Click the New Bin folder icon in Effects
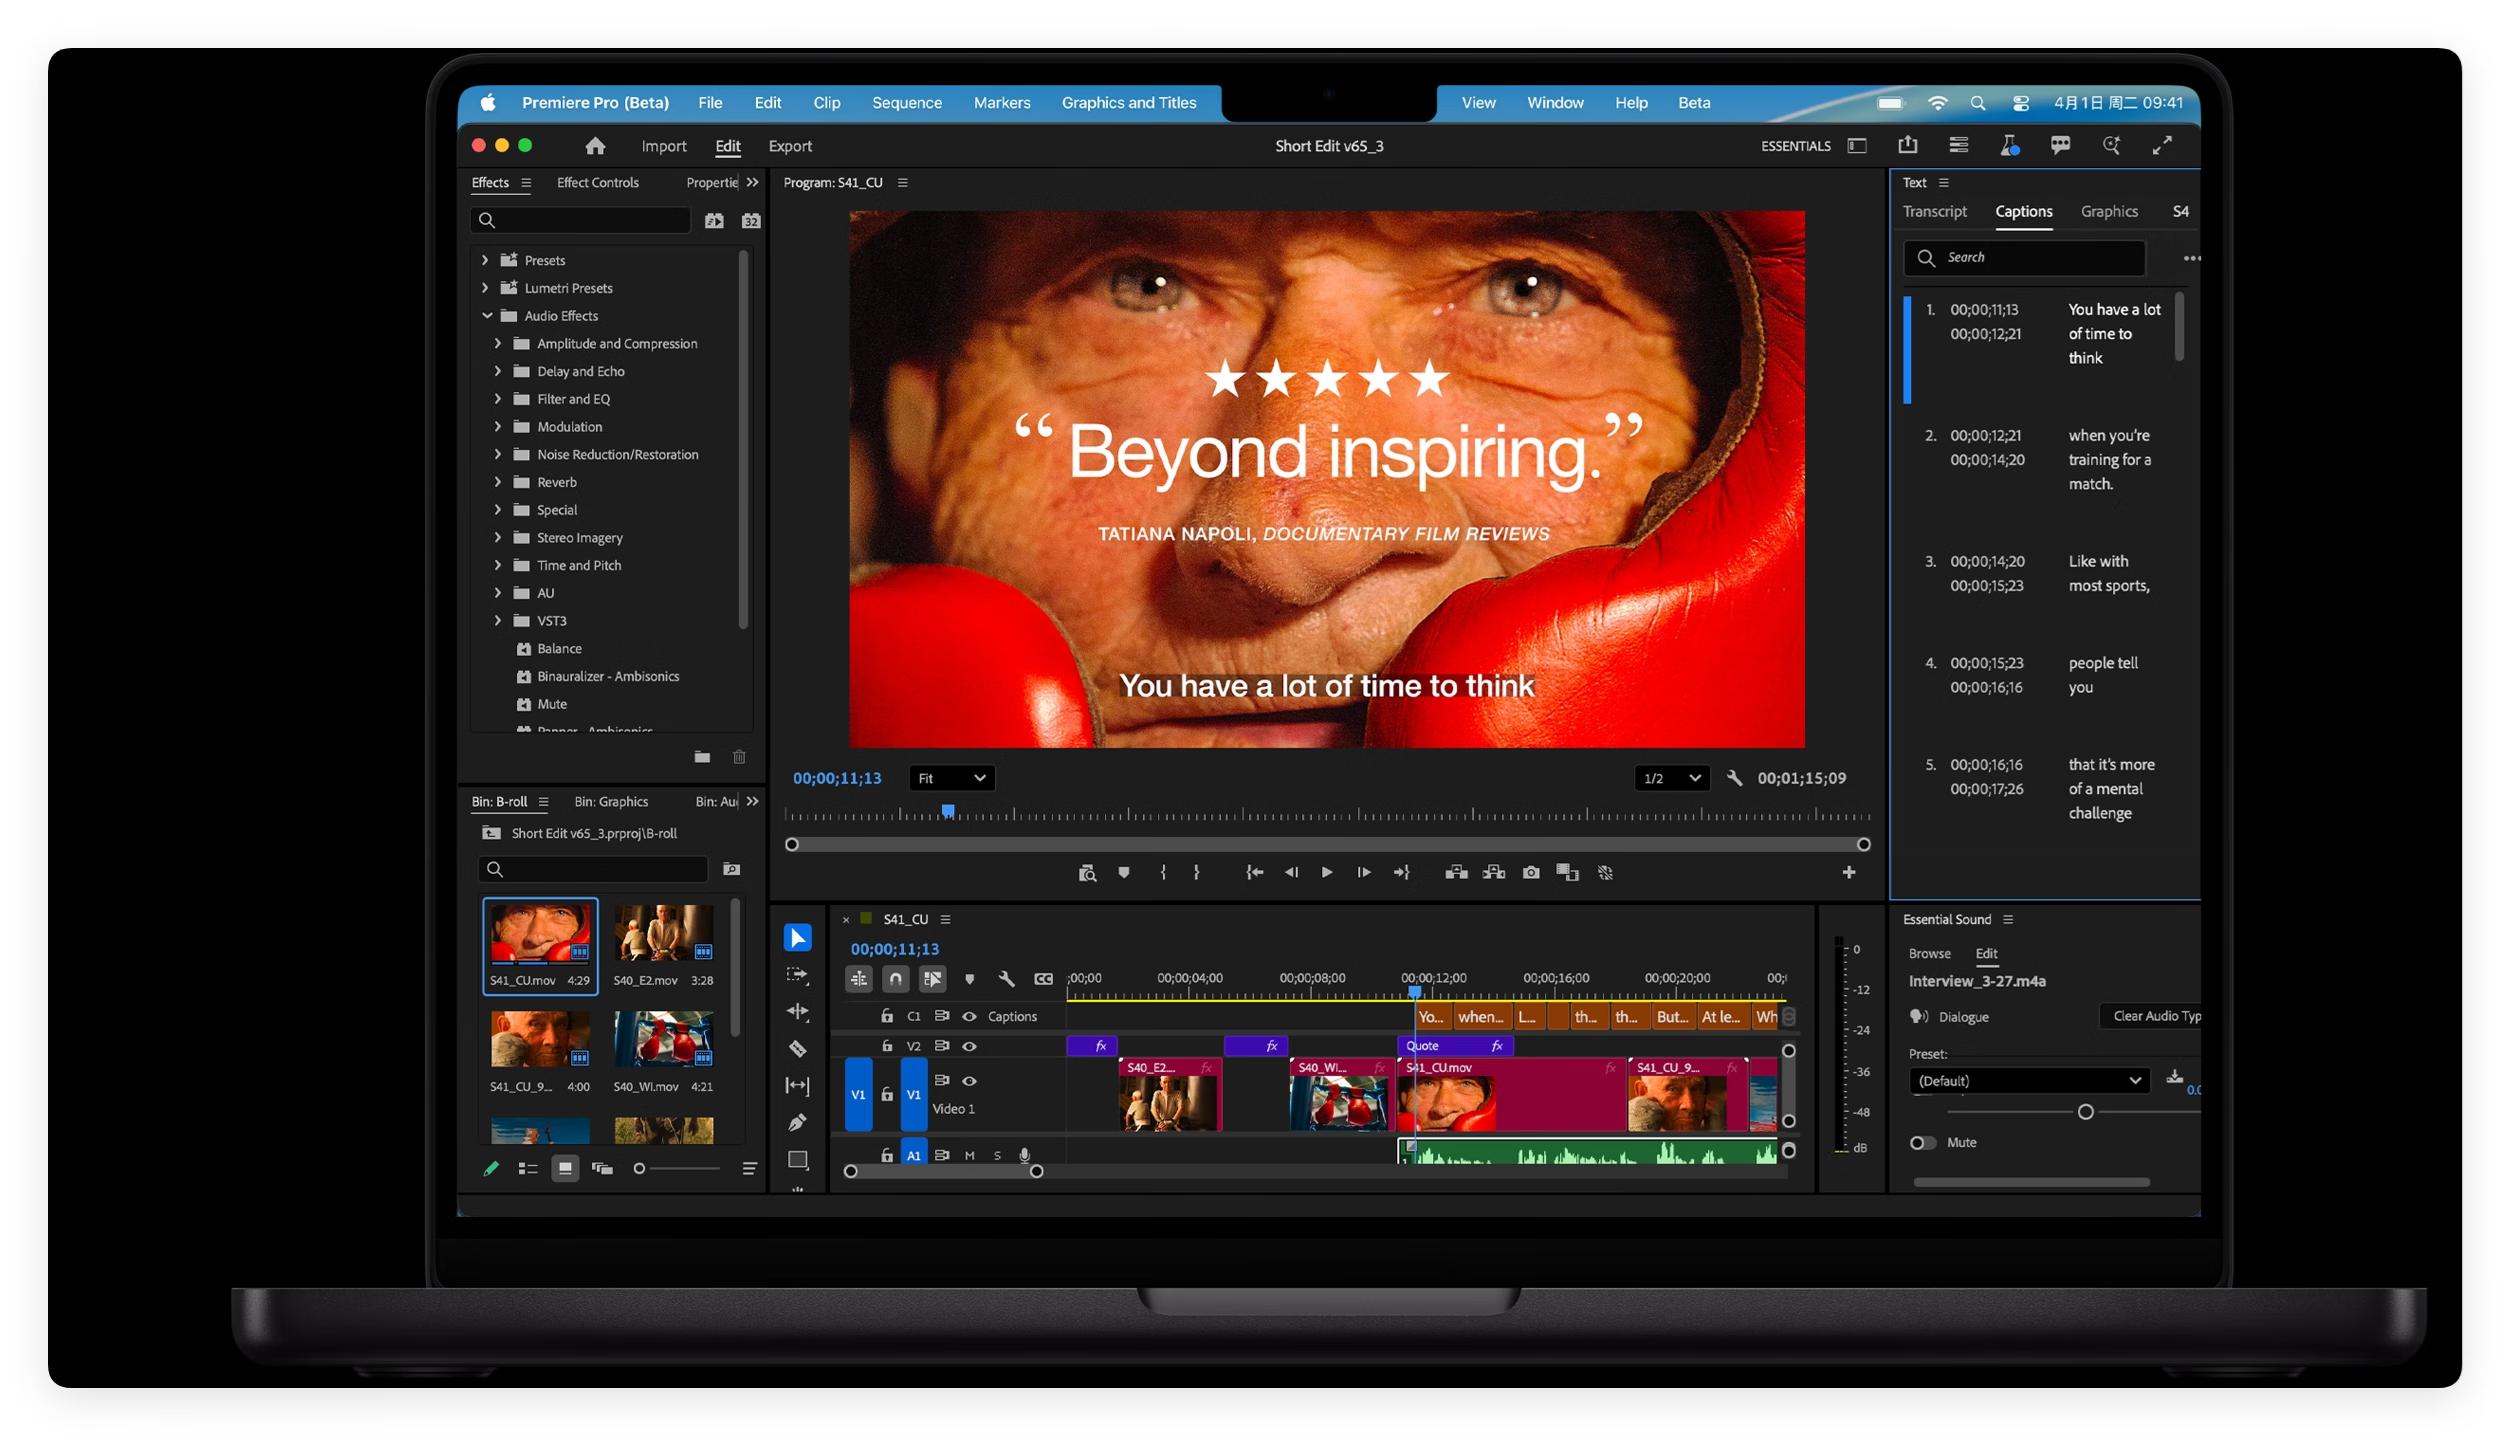This screenshot has width=2508, height=1436. click(702, 757)
